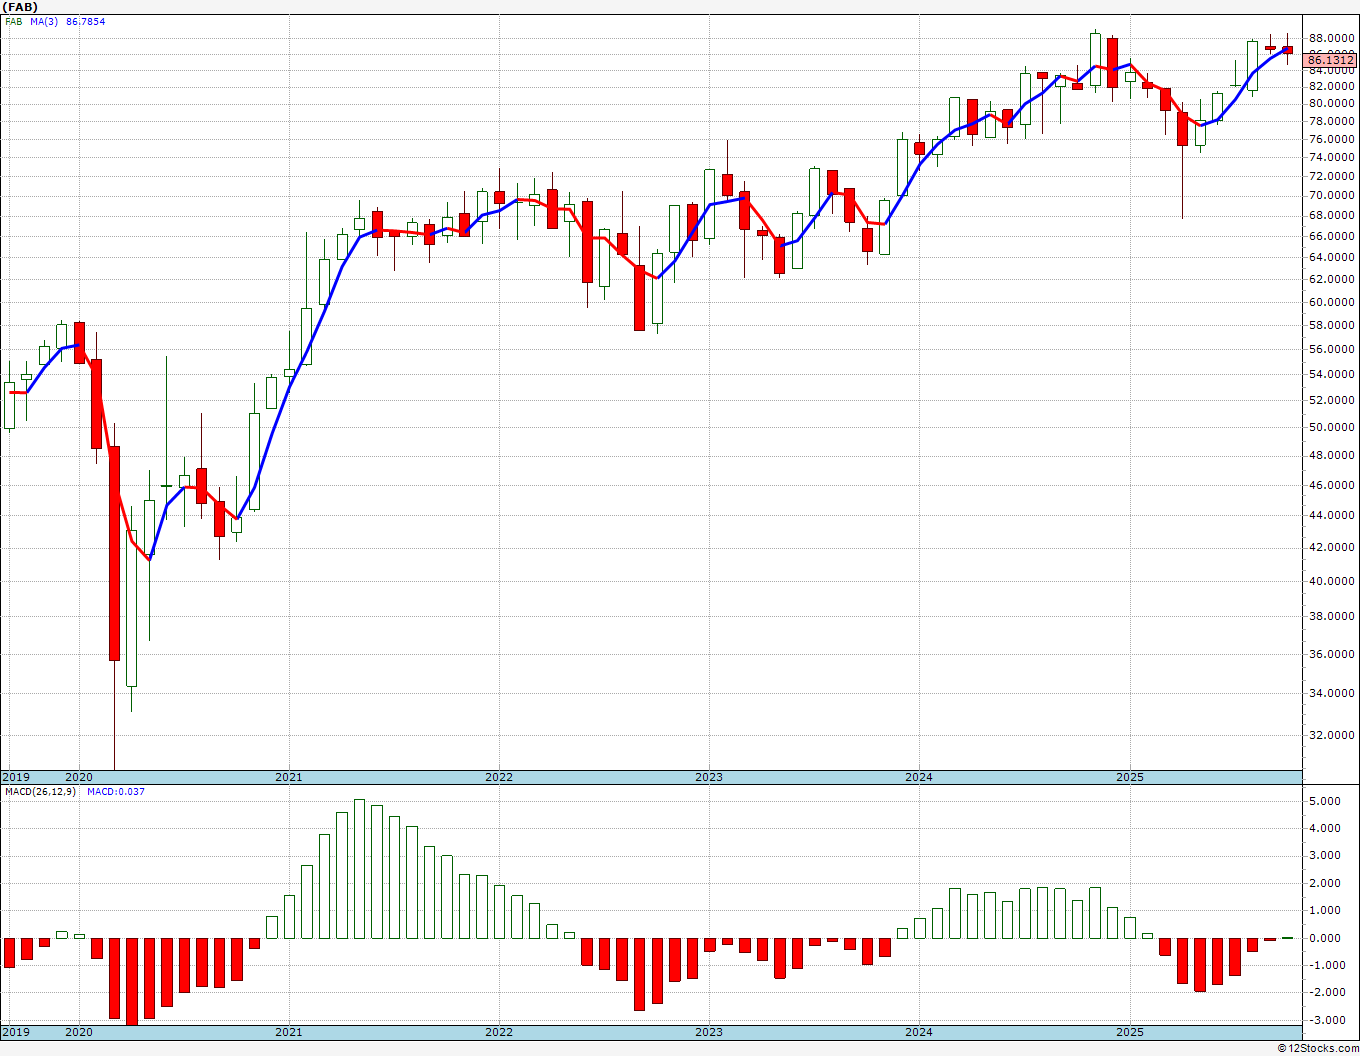Screen dimensions: 1360x1056
Task: Click the 46.0000 price axis label
Action: [1332, 485]
